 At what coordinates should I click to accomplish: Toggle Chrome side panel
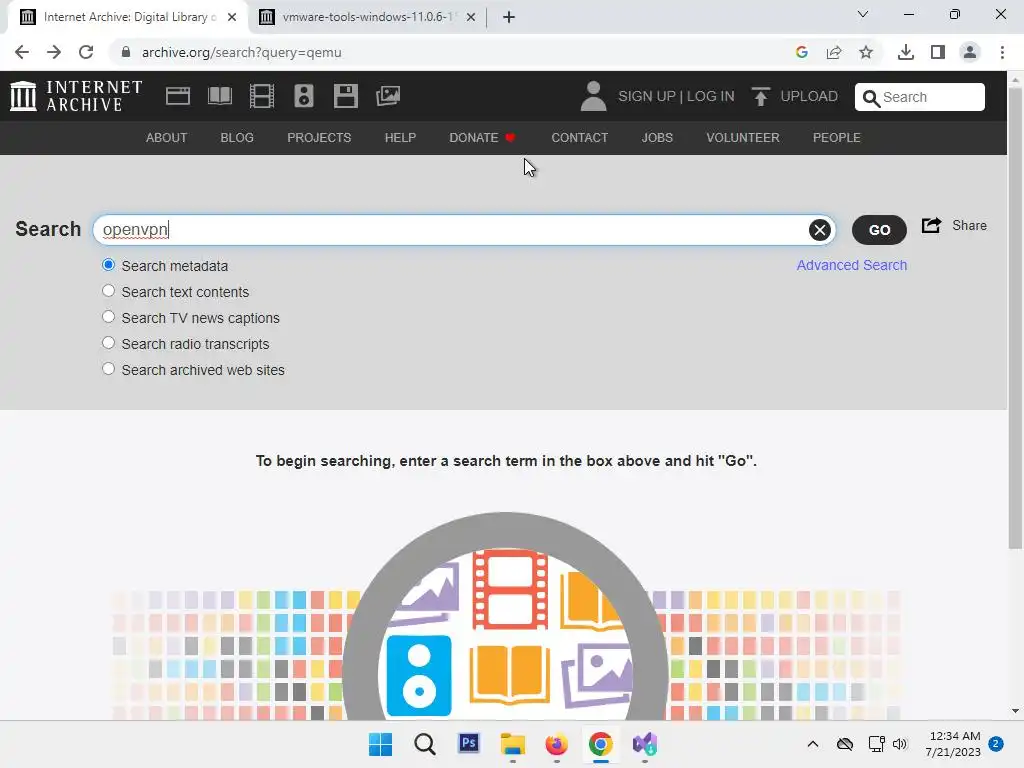click(938, 52)
